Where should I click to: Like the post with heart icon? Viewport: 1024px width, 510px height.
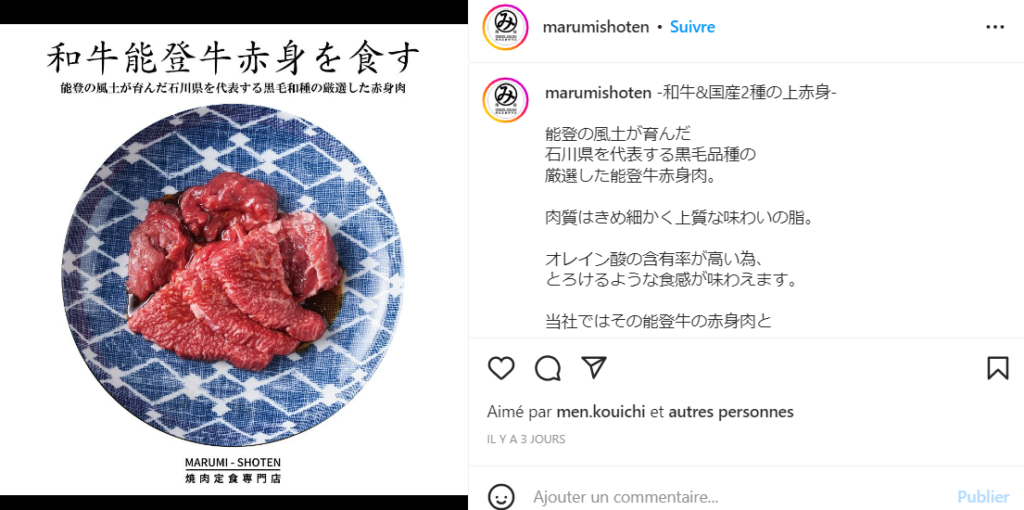coord(501,368)
